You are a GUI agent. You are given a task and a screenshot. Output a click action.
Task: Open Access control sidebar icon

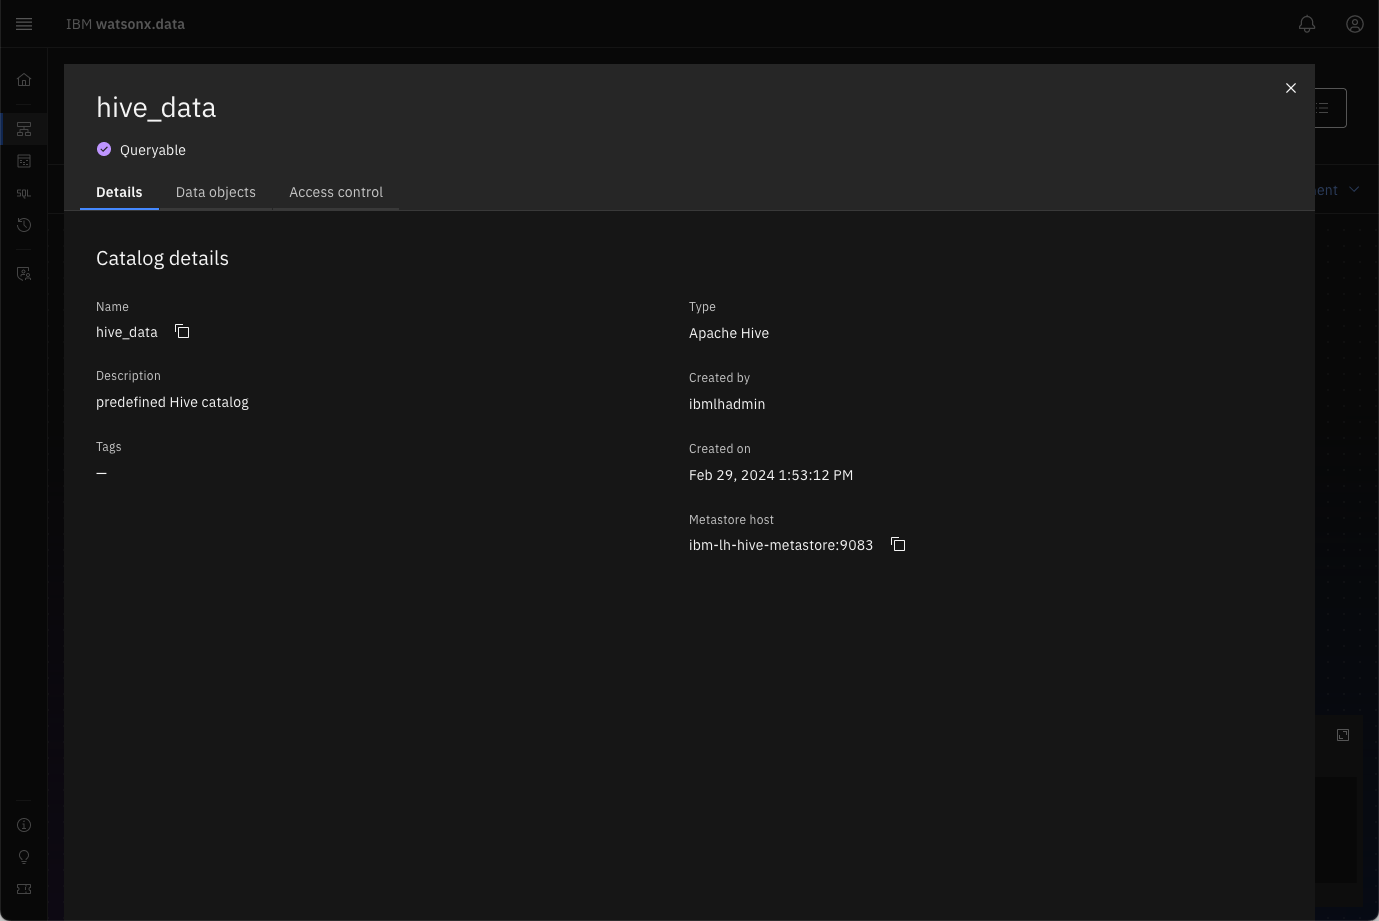[24, 273]
